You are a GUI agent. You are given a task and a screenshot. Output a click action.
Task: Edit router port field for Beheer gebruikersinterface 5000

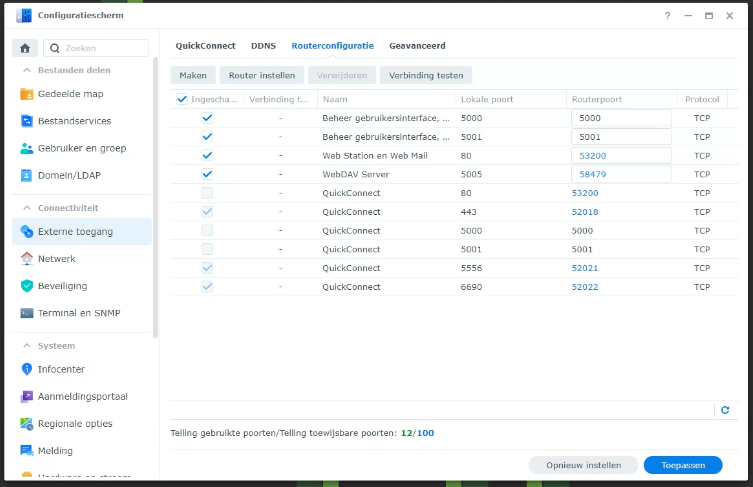point(621,118)
